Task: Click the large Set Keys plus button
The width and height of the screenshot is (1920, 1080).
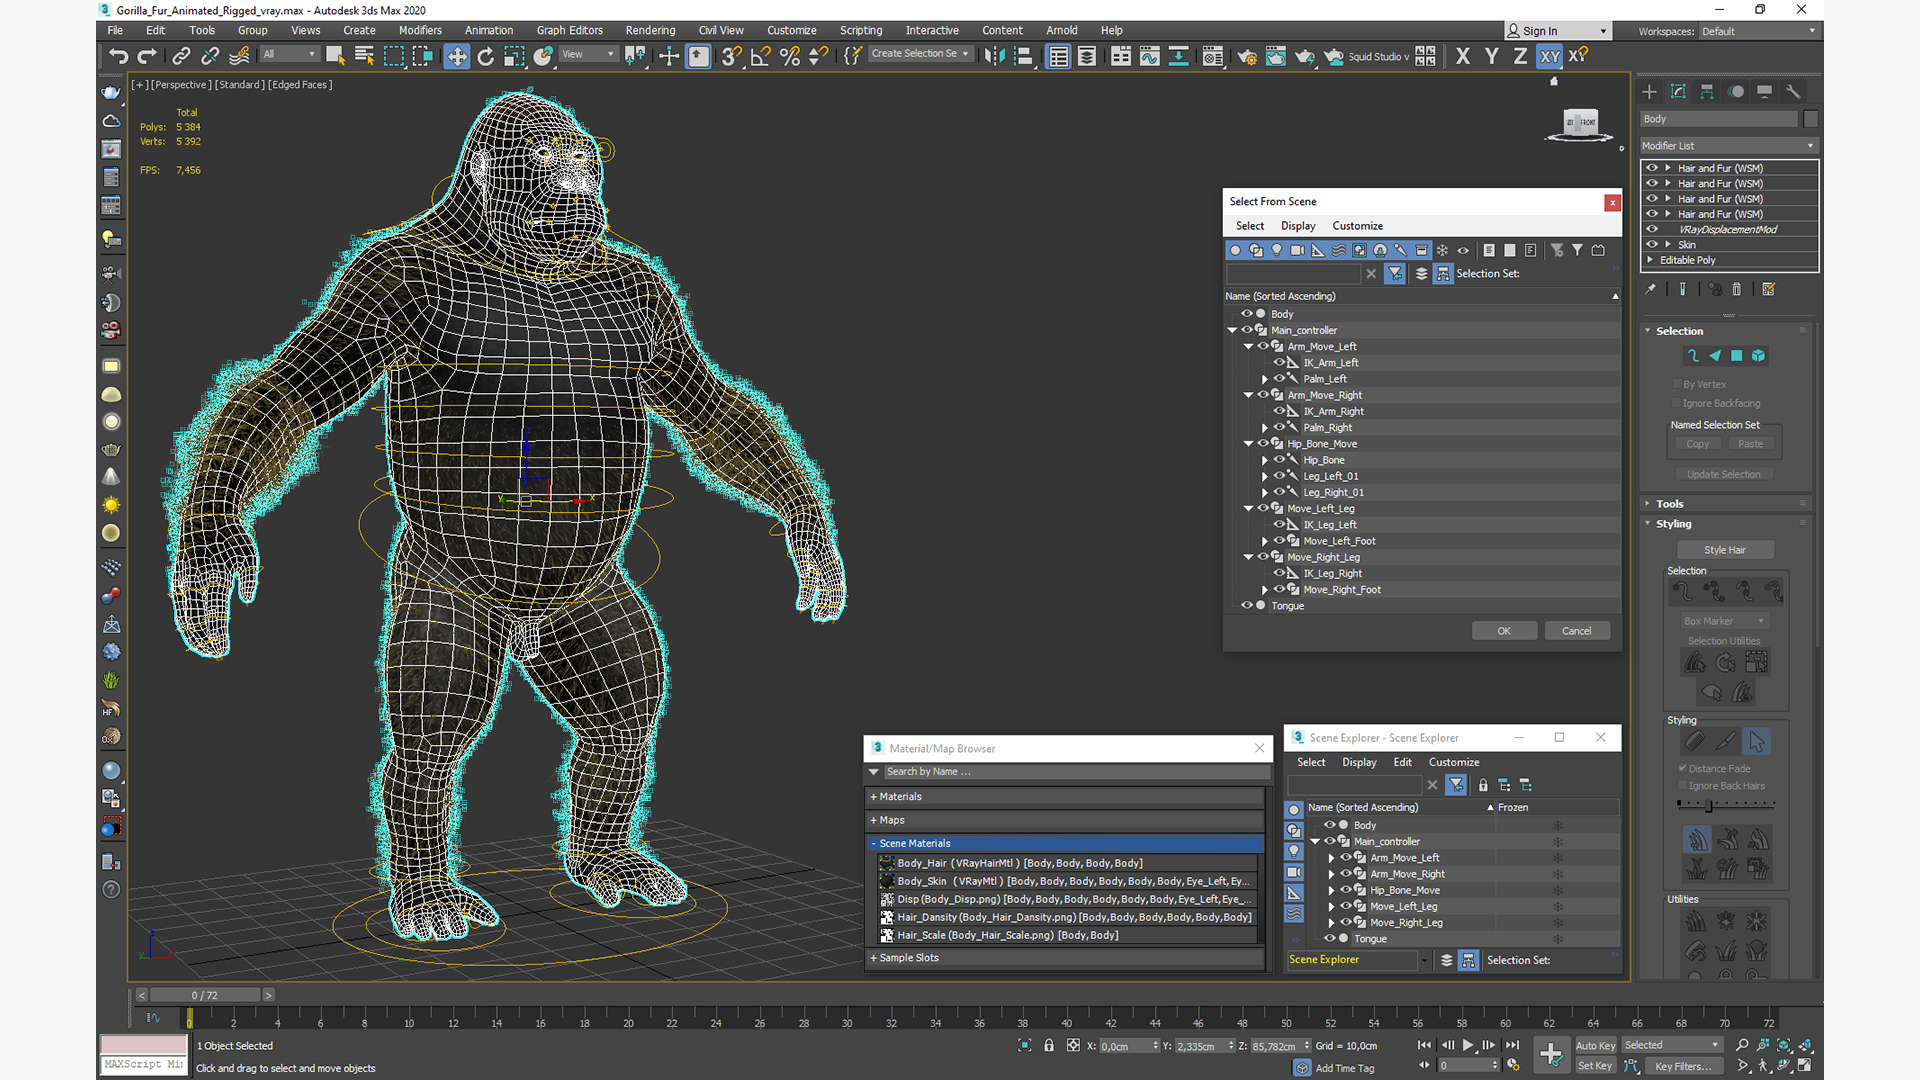Action: [x=1551, y=1054]
